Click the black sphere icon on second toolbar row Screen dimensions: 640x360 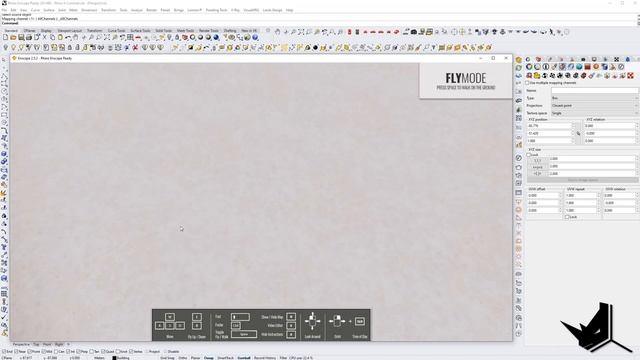(x=315, y=48)
